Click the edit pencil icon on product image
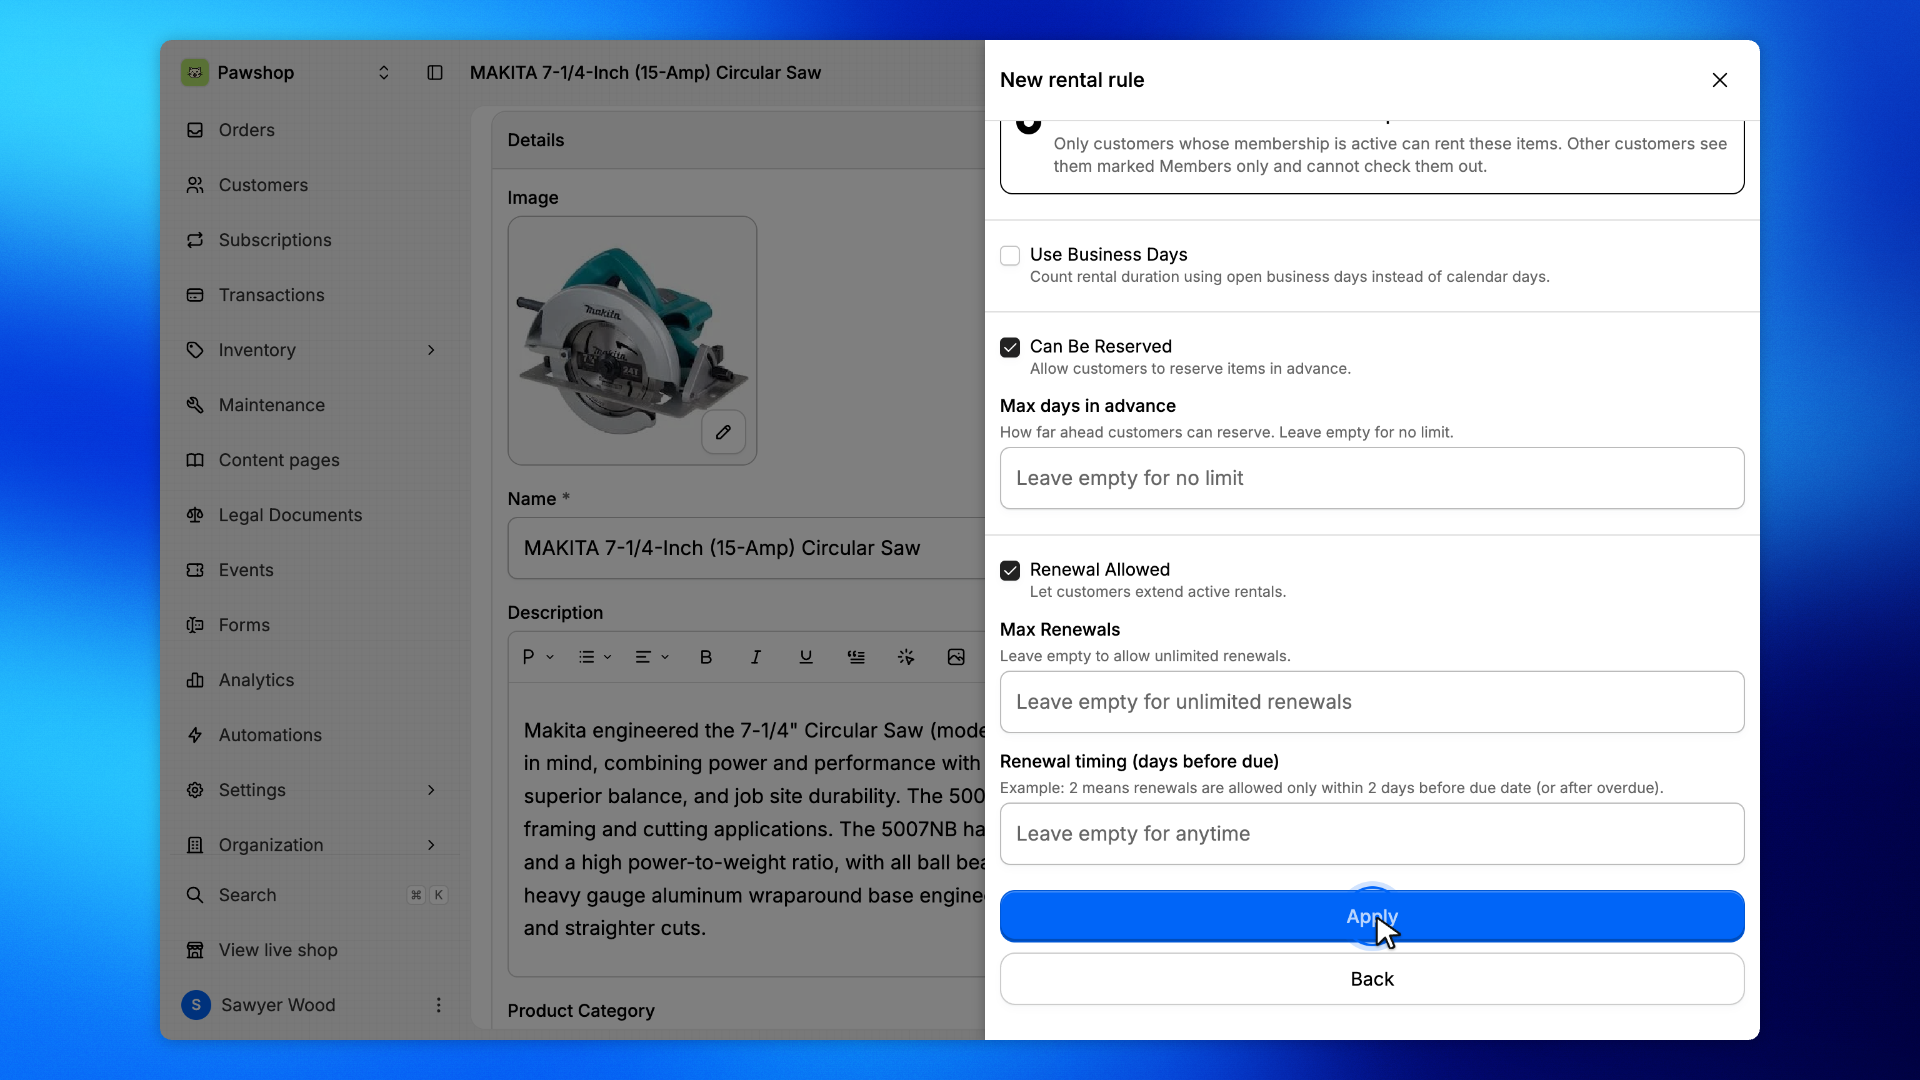Image resolution: width=1920 pixels, height=1080 pixels. (x=723, y=432)
